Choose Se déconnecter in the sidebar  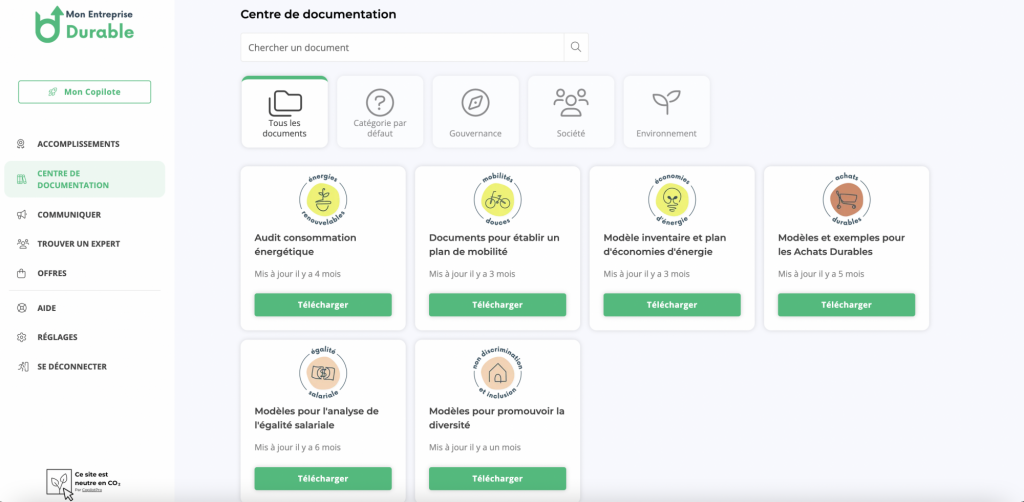click(72, 367)
